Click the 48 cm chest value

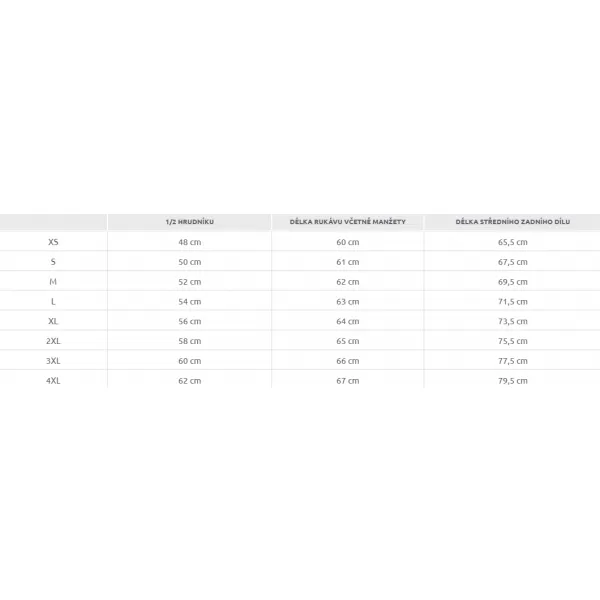click(189, 242)
